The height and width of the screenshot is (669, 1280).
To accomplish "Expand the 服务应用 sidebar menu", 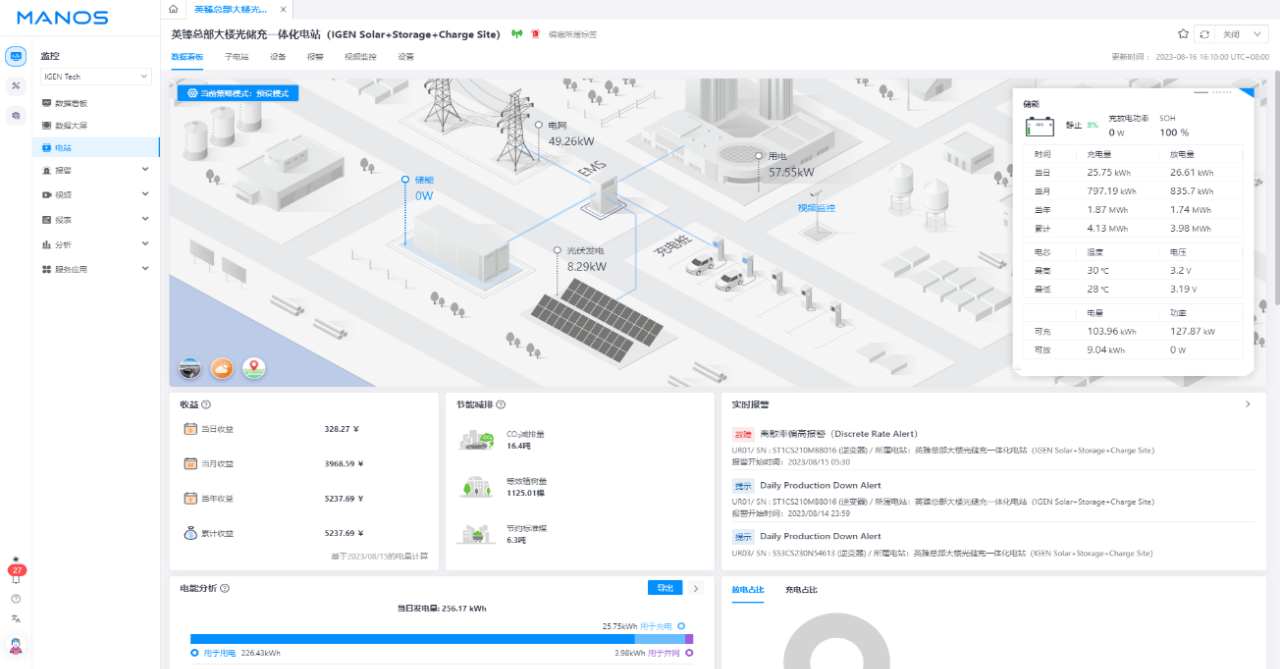I will [x=145, y=269].
